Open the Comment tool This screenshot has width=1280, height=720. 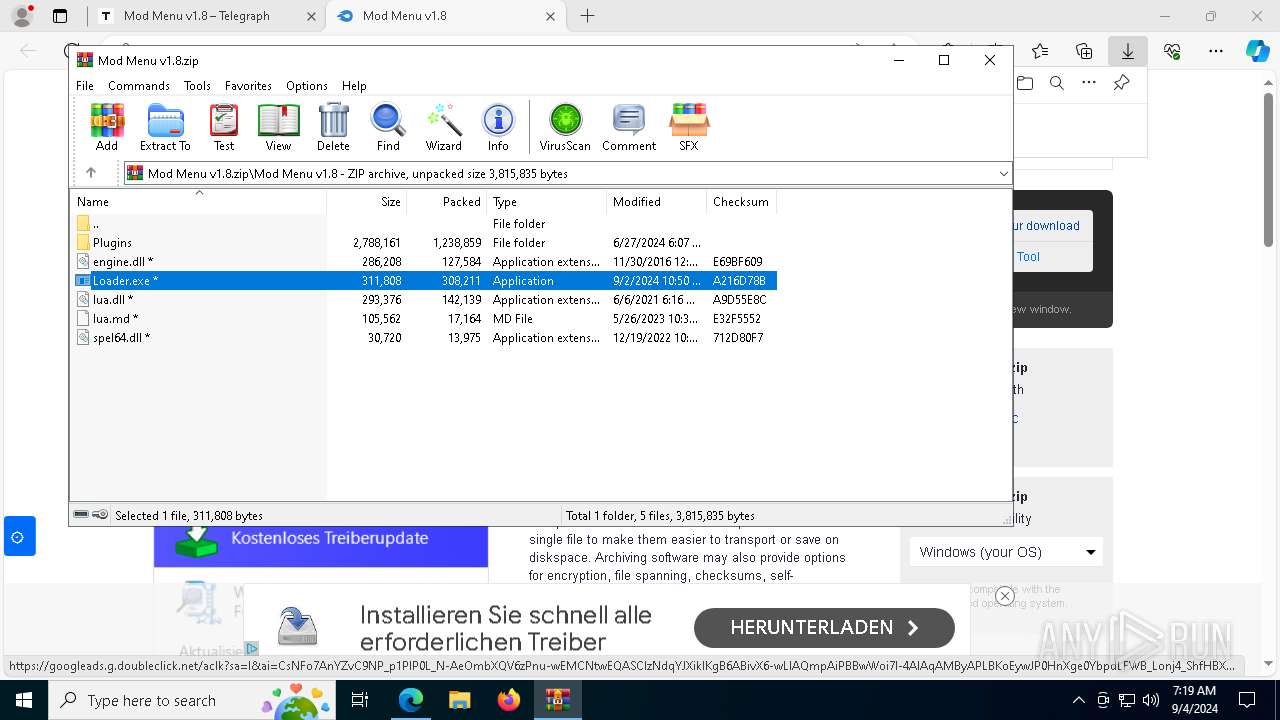[x=629, y=127]
